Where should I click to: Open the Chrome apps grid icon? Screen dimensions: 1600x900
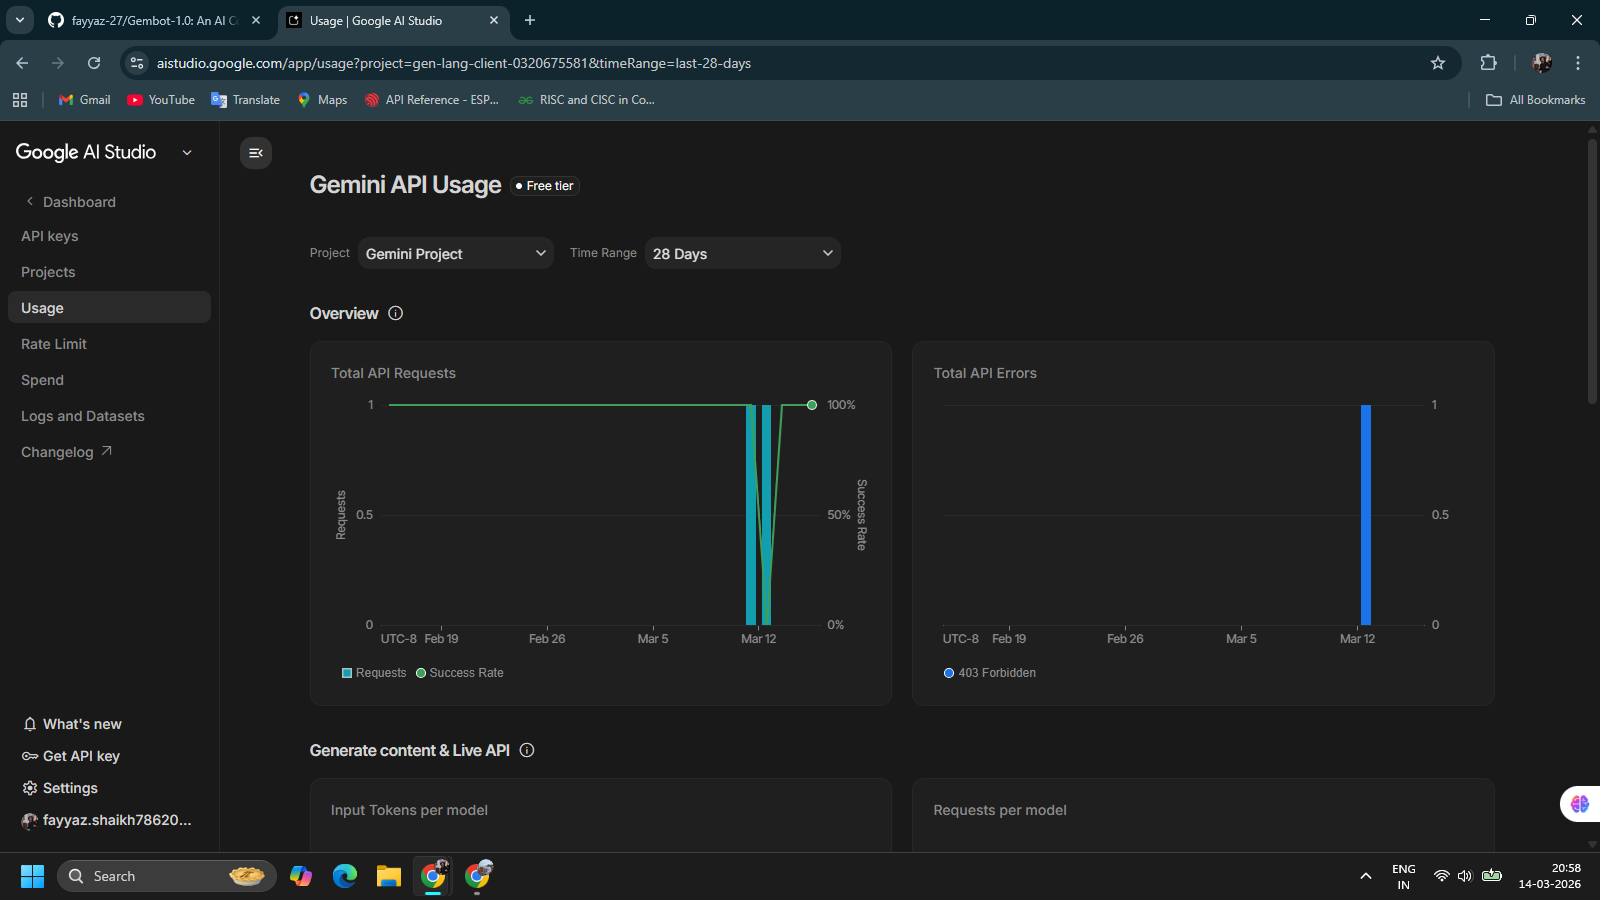click(x=20, y=100)
